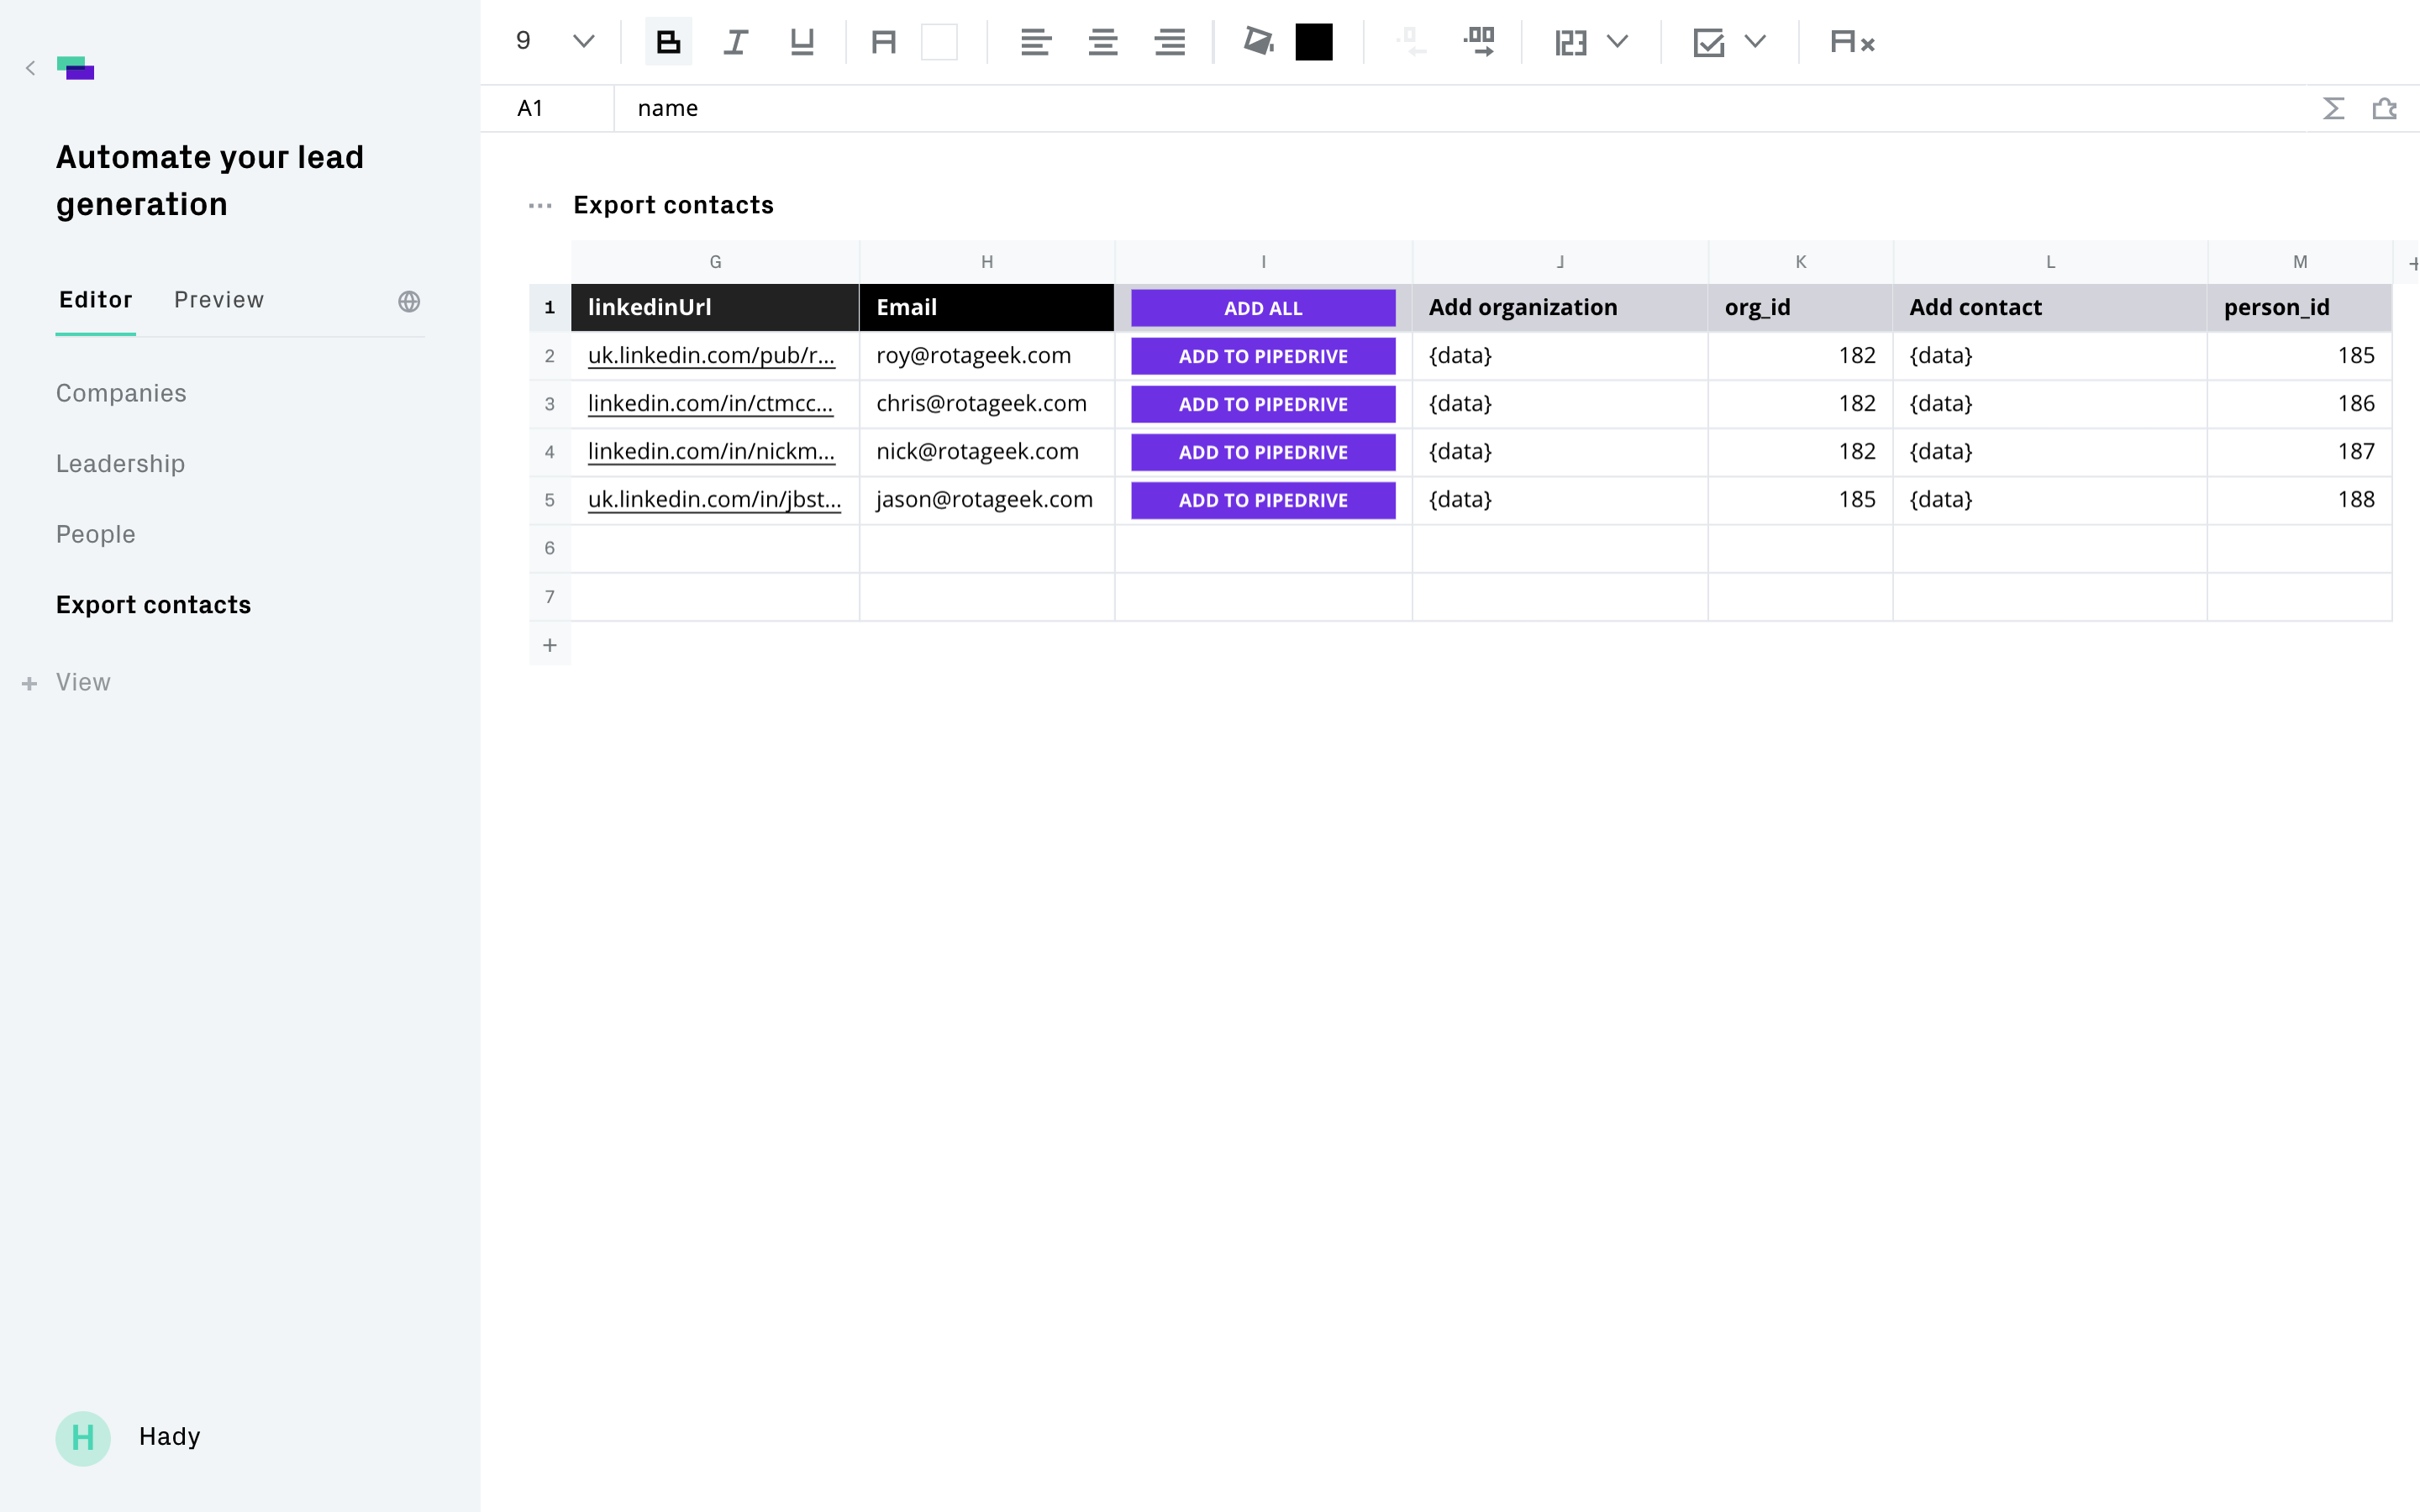Click ADD TO PIPEDRIVE for nick@rotageek.com

tap(1263, 452)
